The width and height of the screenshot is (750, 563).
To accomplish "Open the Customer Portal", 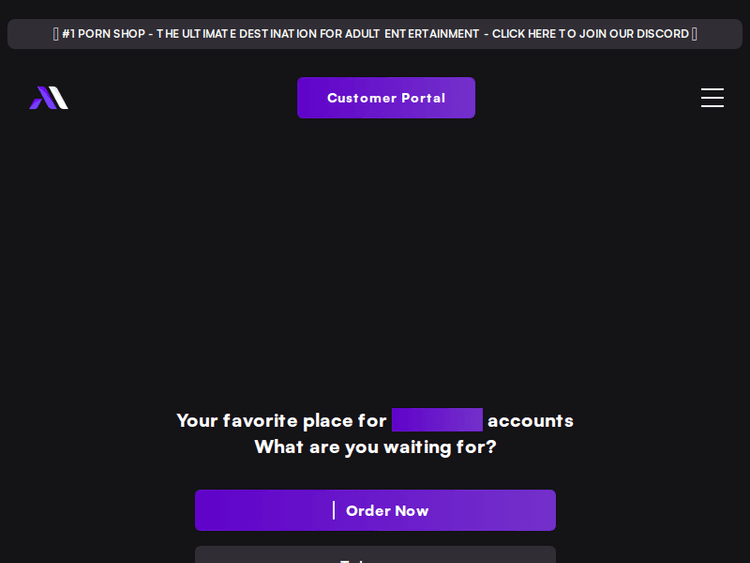I will [386, 98].
